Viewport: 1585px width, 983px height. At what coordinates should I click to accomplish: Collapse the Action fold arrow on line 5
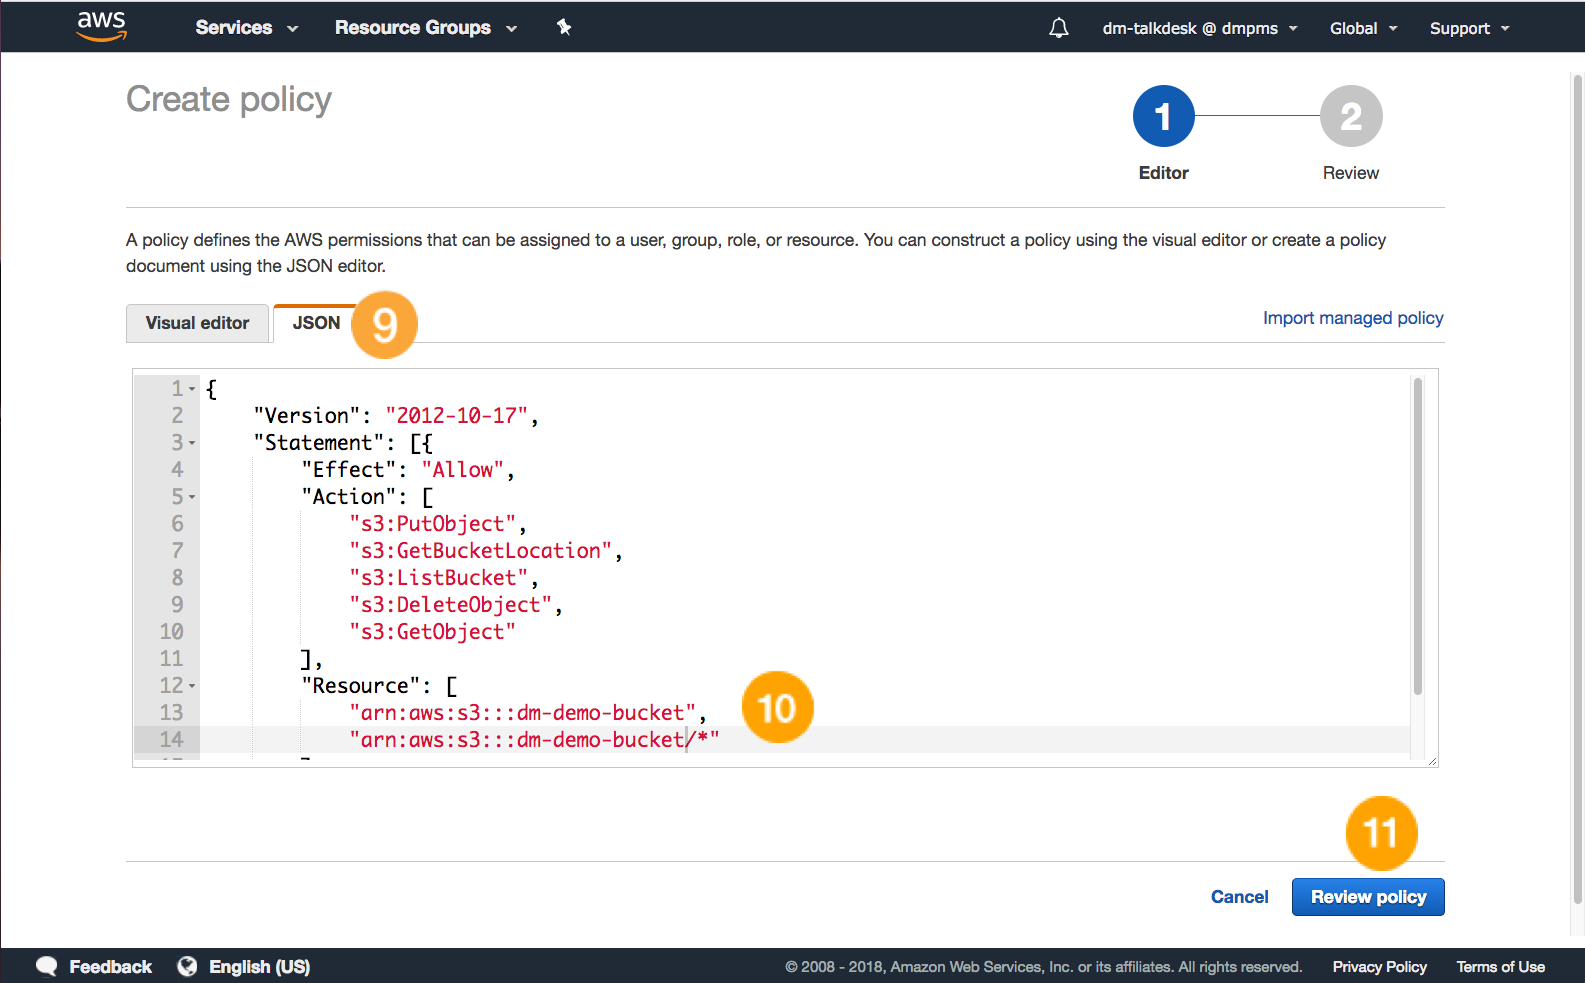coord(192,497)
